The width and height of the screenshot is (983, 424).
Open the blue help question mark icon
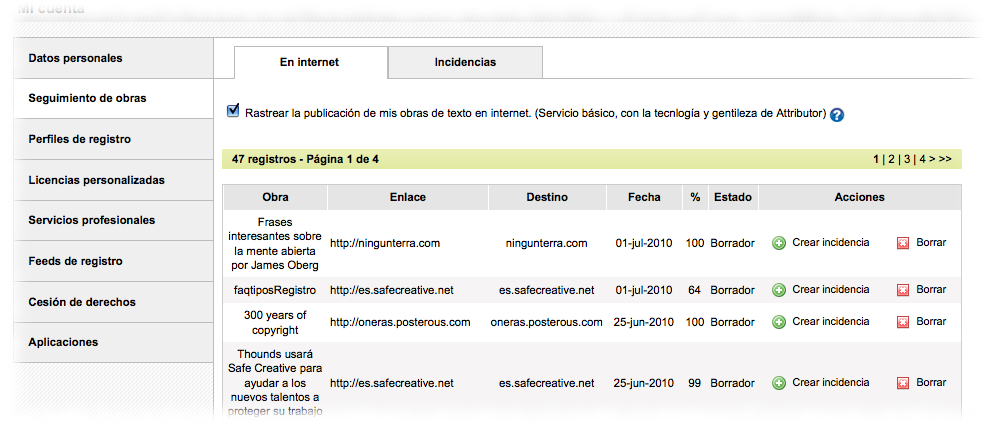click(x=837, y=115)
